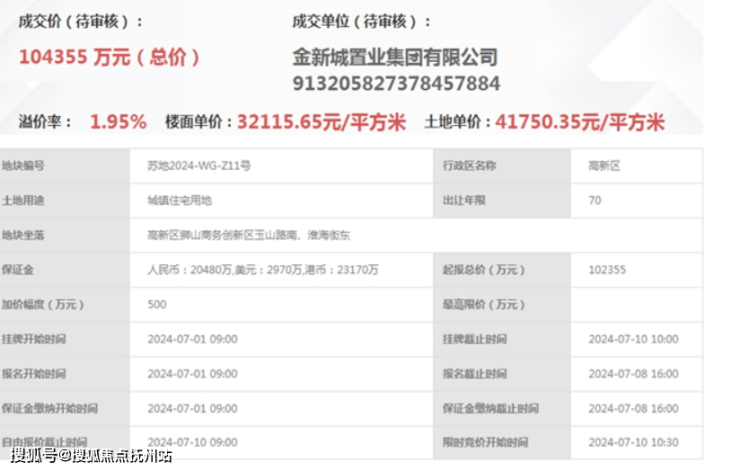The width and height of the screenshot is (740, 471).
Task: Click the credit code 913205827378457884
Action: (x=396, y=84)
